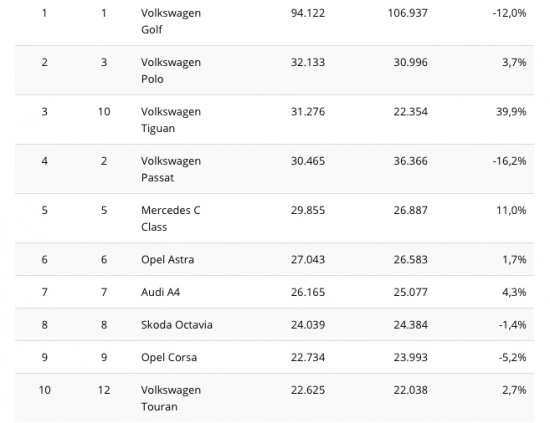Click the Volkswagen Passat model name
The height and width of the screenshot is (423, 550).
171,169
